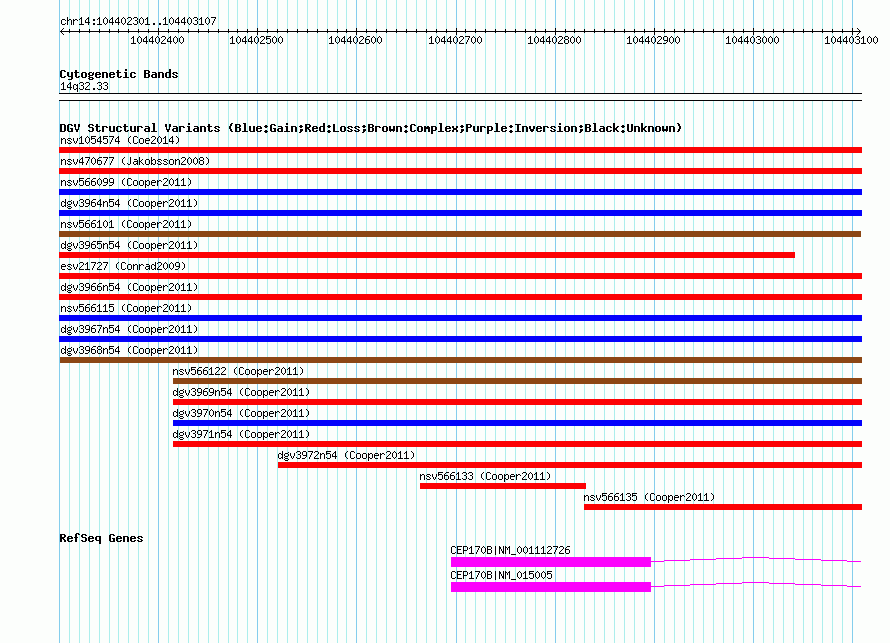Click ruler tick label 104402900
The image size is (890, 643).
pos(653,40)
